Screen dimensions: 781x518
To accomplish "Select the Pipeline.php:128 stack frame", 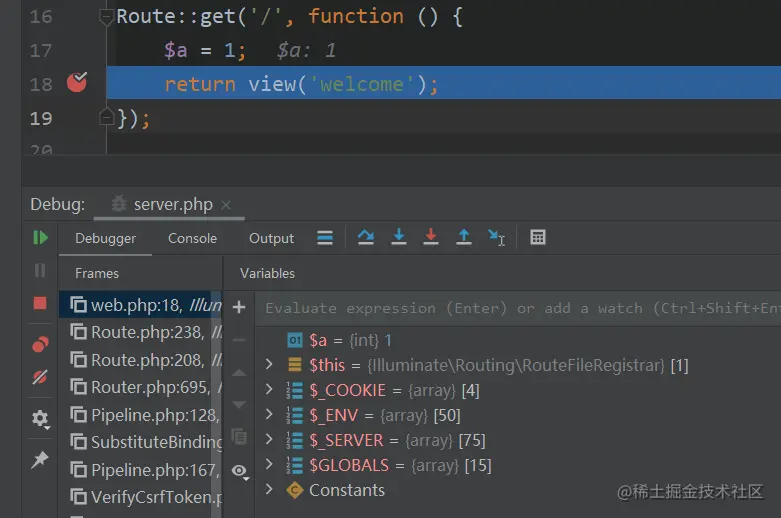I will click(140, 414).
